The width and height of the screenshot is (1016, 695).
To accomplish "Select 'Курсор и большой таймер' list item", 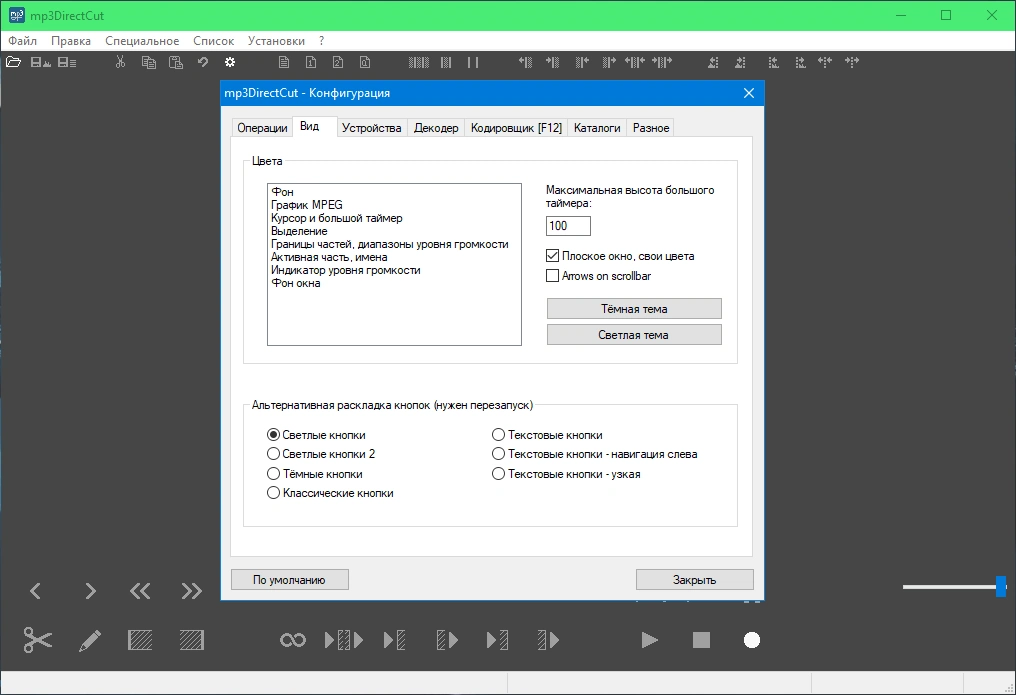I will pyautogui.click(x=394, y=218).
